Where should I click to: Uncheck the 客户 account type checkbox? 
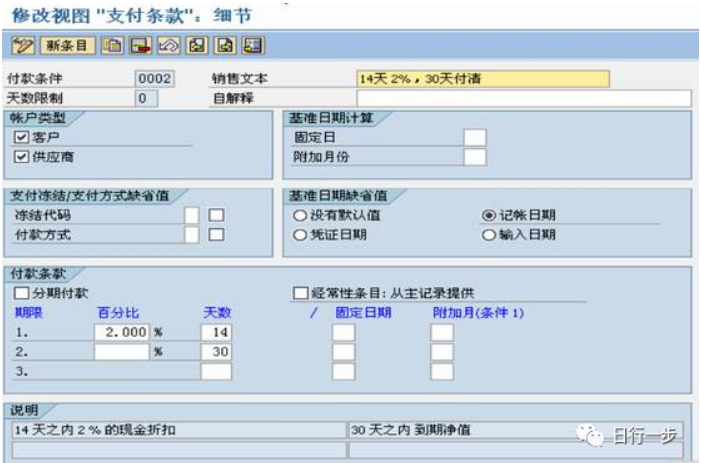(x=21, y=137)
